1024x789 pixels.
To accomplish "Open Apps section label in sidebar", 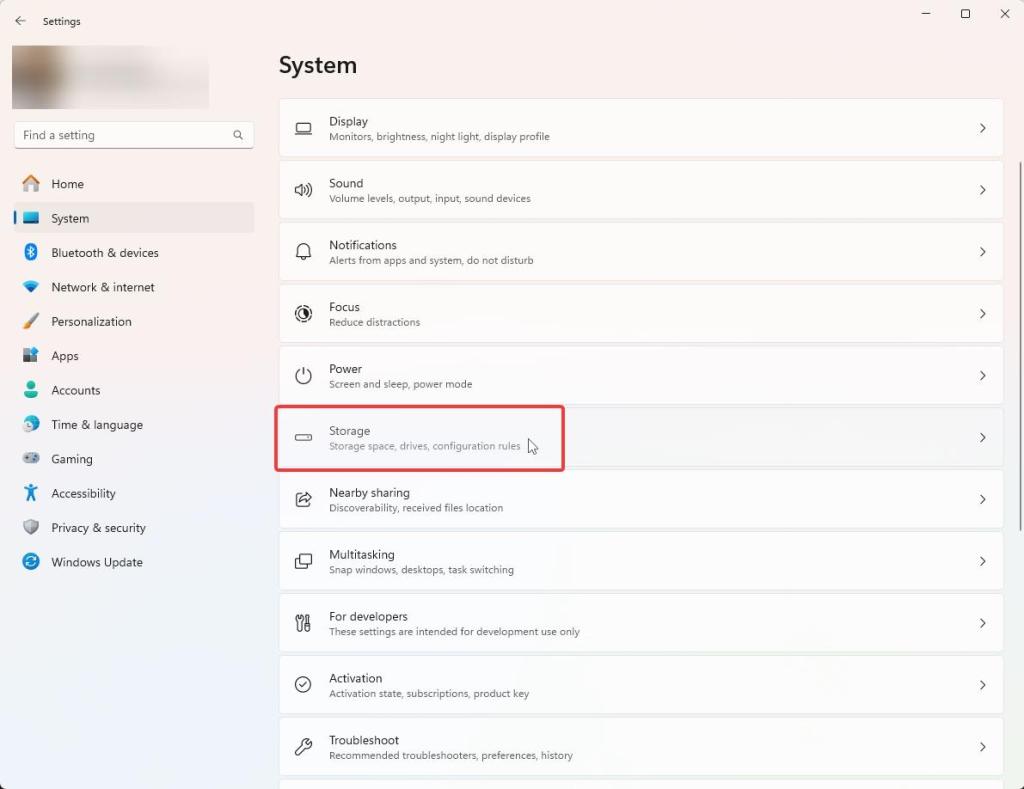I will (x=65, y=356).
